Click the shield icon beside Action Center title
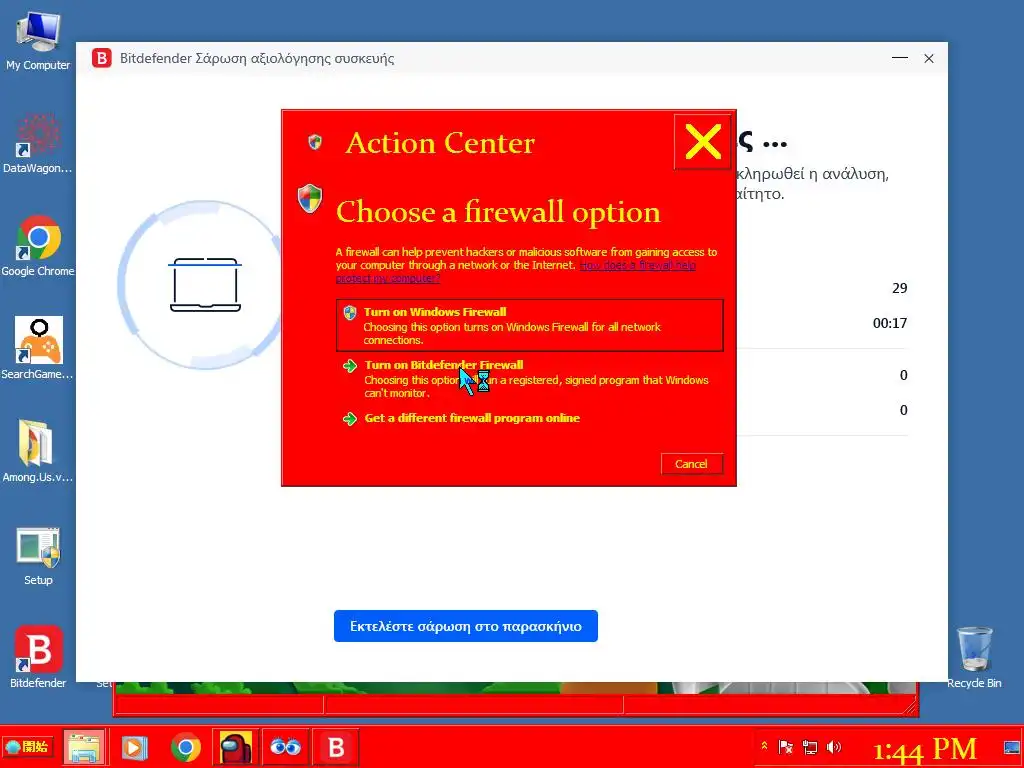Image resolution: width=1024 pixels, height=768 pixels. click(x=315, y=142)
